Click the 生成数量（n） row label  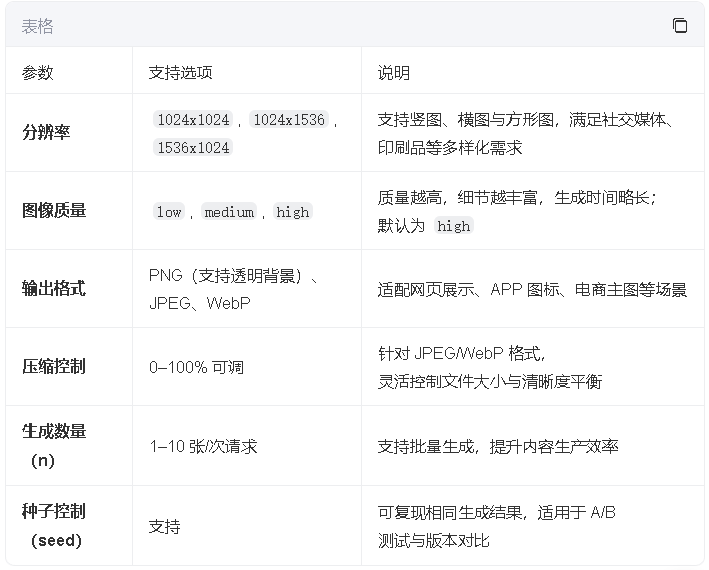click(x=54, y=446)
